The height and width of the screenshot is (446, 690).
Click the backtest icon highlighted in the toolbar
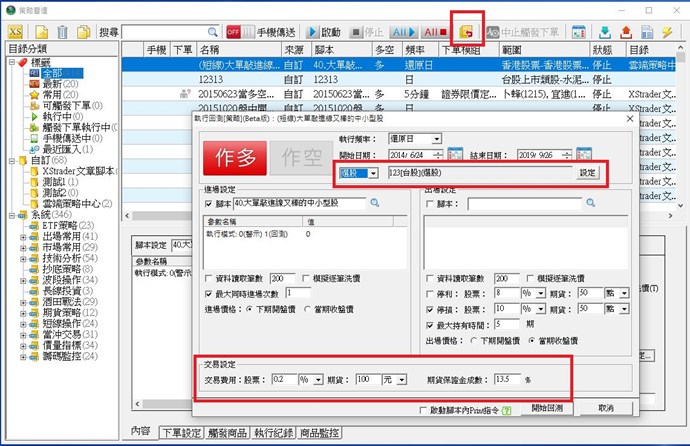tap(468, 32)
